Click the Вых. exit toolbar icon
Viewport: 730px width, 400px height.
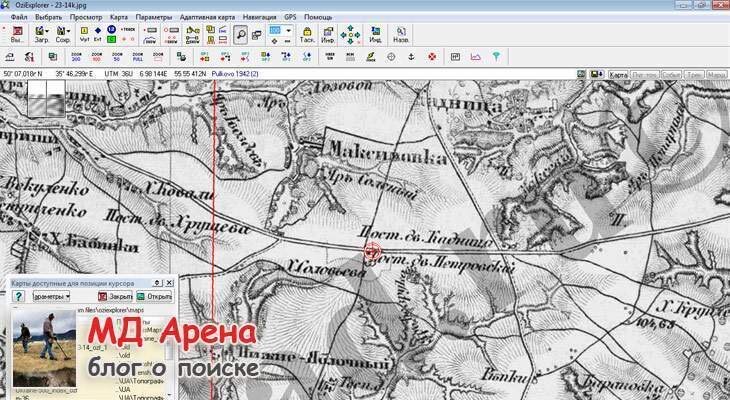pos(17,34)
